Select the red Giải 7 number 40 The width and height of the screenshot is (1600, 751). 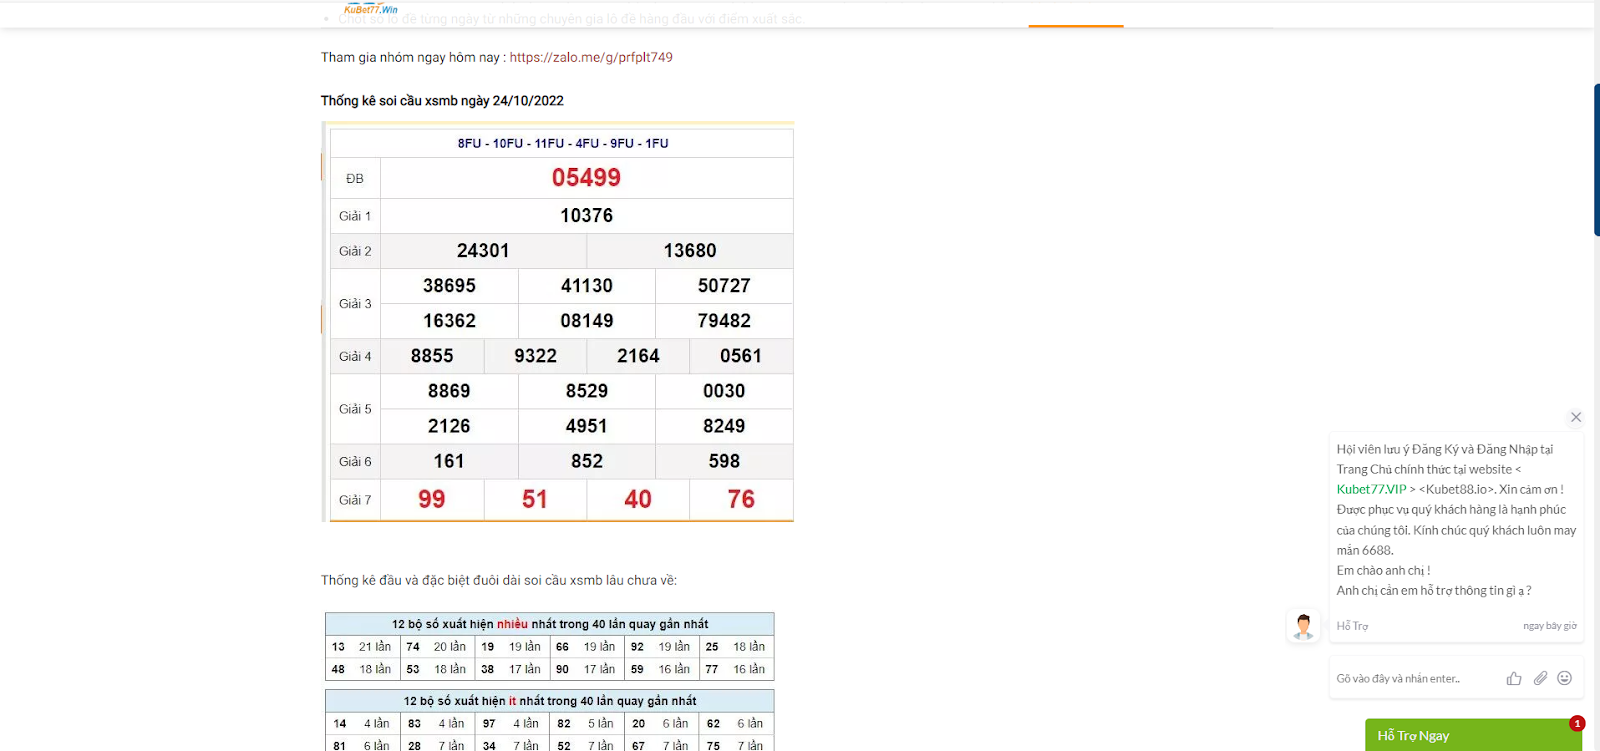coord(638,499)
